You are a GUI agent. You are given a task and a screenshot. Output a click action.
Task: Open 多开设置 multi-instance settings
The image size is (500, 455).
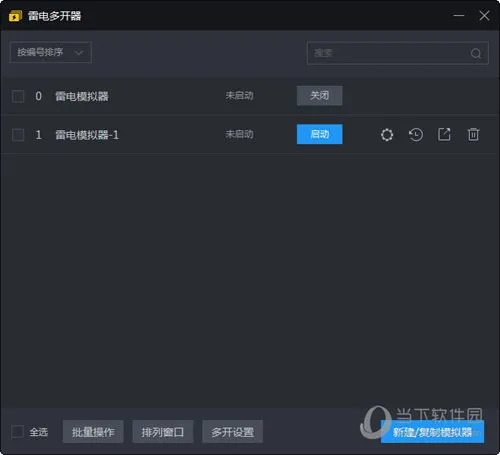click(232, 432)
